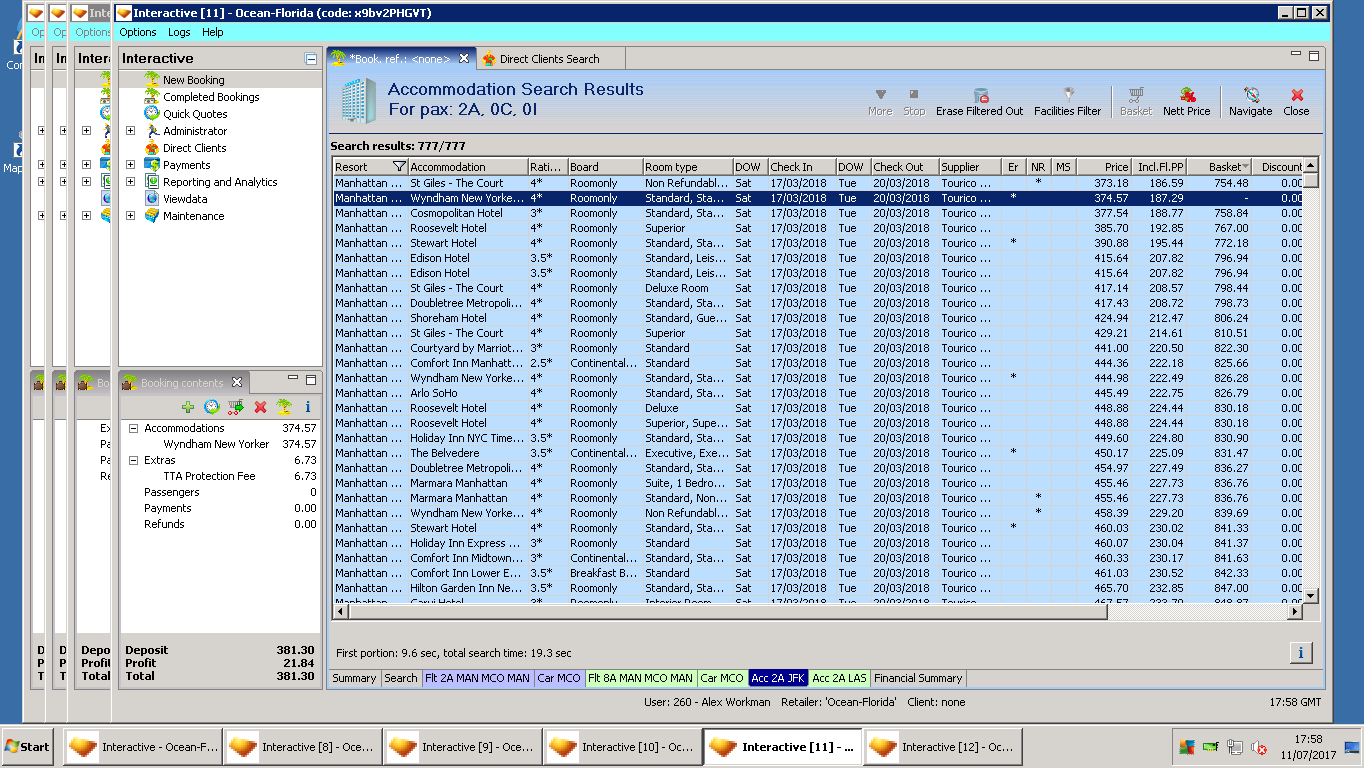Open the Resort column filter dropdown
The height and width of the screenshot is (768, 1364).
pos(399,167)
